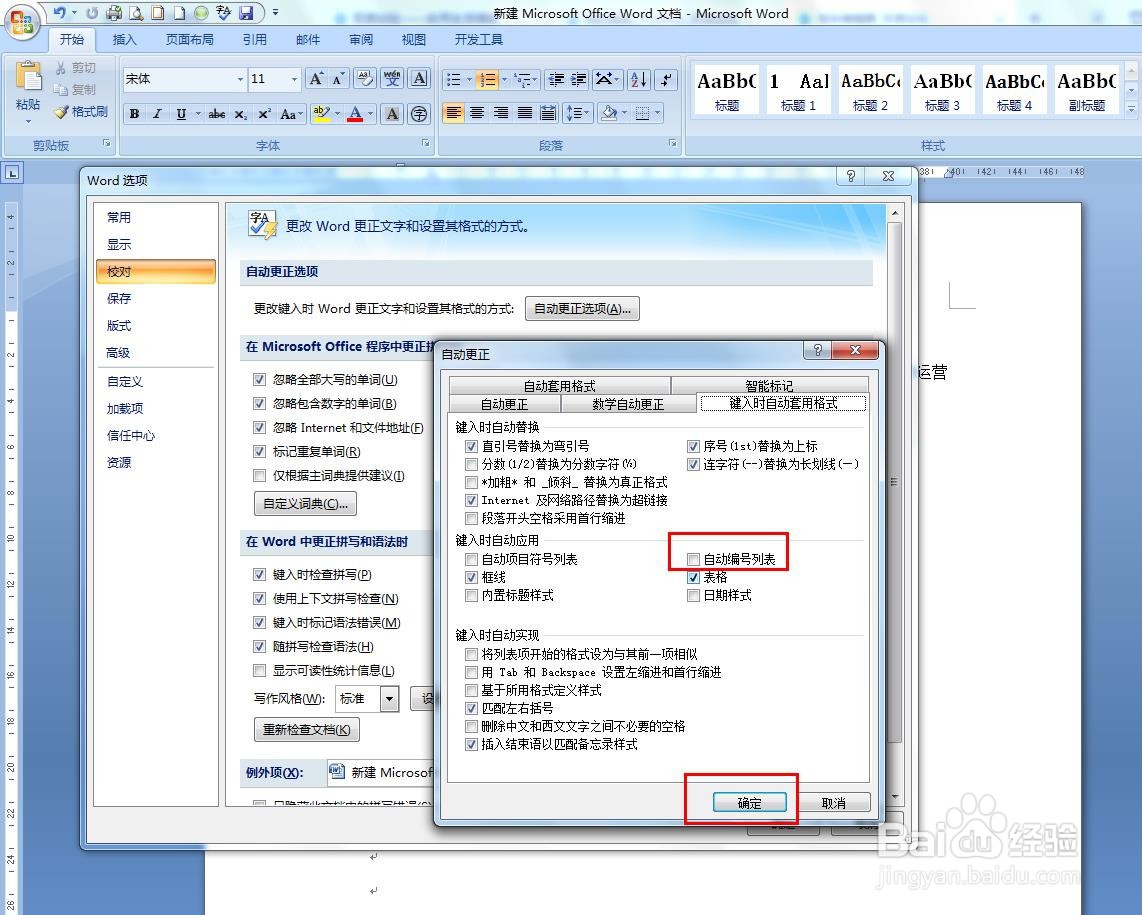Align text left icon
This screenshot has width=1142, height=915.
(x=453, y=113)
